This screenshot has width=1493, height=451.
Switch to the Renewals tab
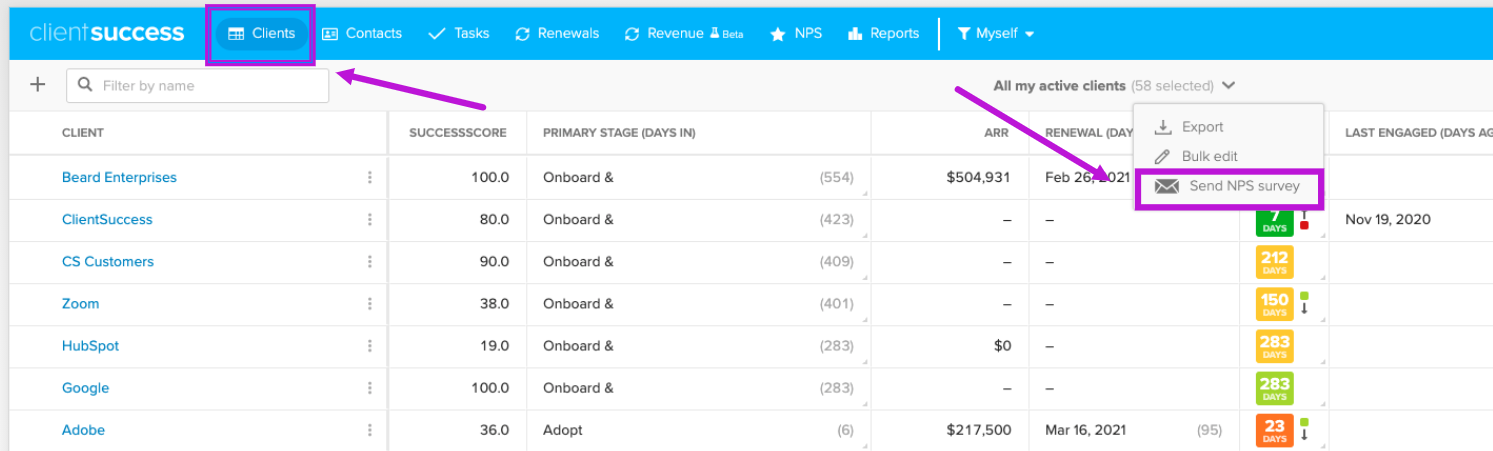tap(557, 33)
